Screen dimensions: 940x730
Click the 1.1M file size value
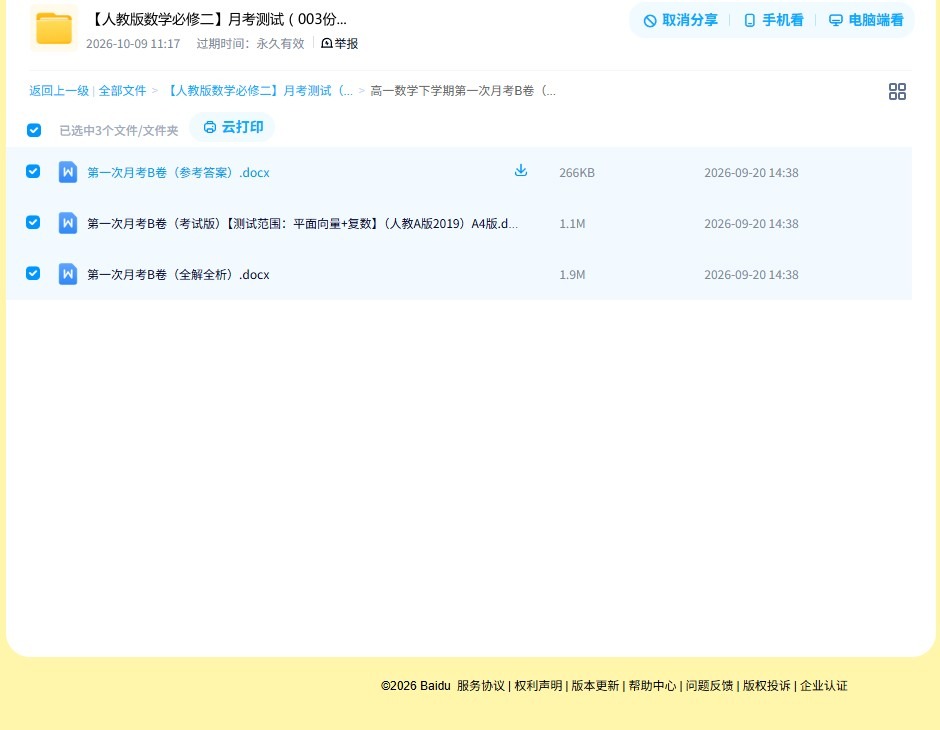pyautogui.click(x=572, y=224)
